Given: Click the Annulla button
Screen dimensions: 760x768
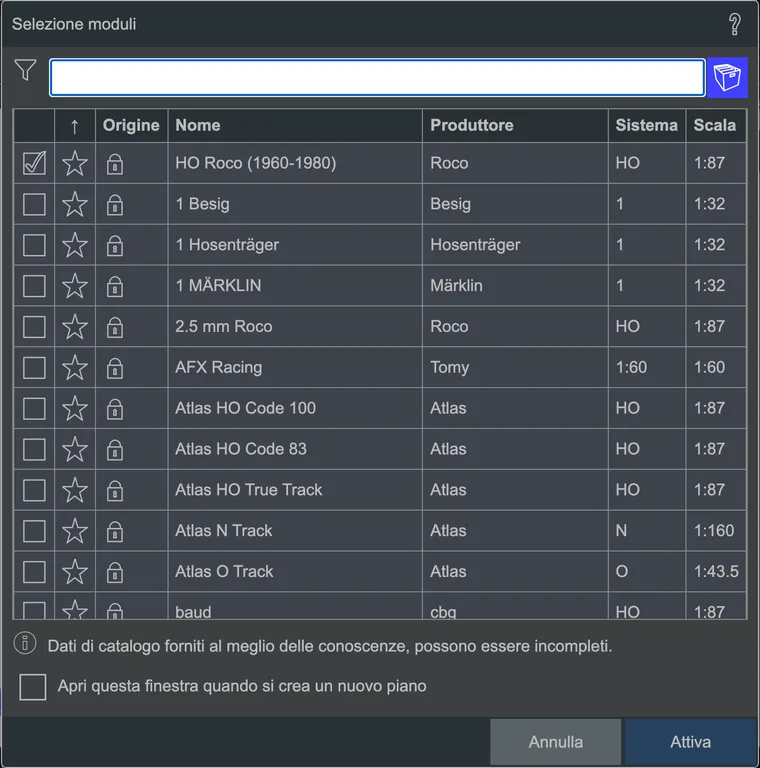Looking at the screenshot, I should [x=556, y=742].
